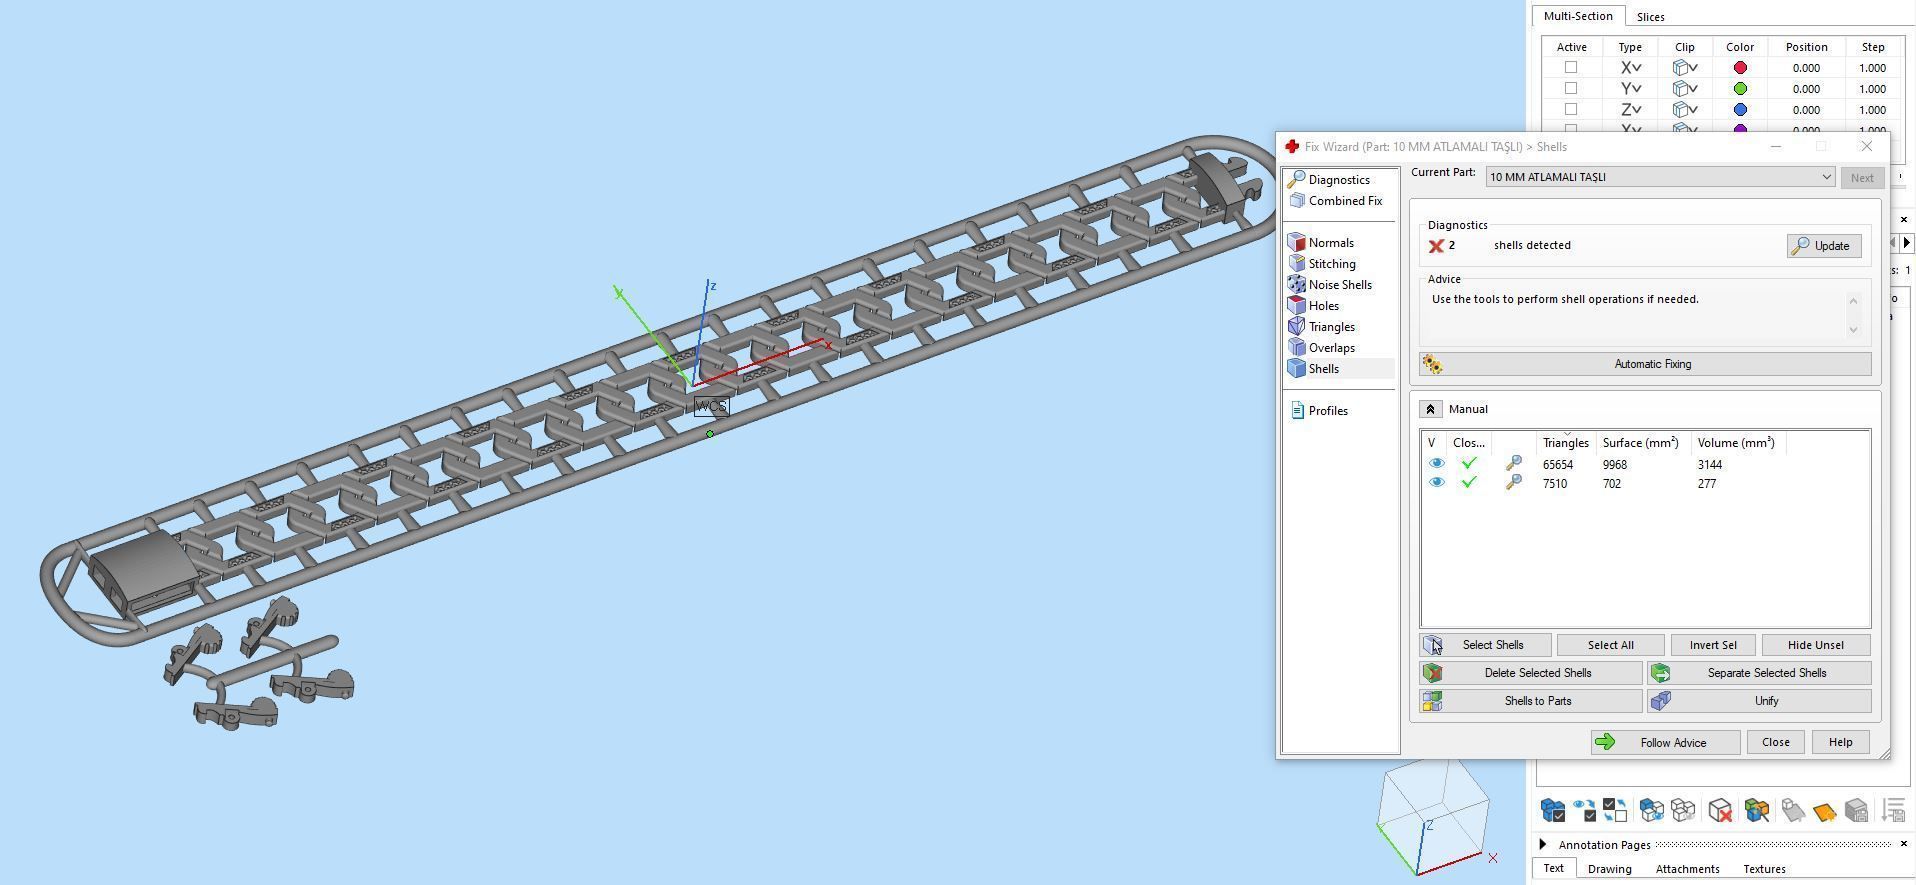Click the select-all-parts blue cubes icon
Viewport: 1916px width, 885px height.
coord(1552,810)
